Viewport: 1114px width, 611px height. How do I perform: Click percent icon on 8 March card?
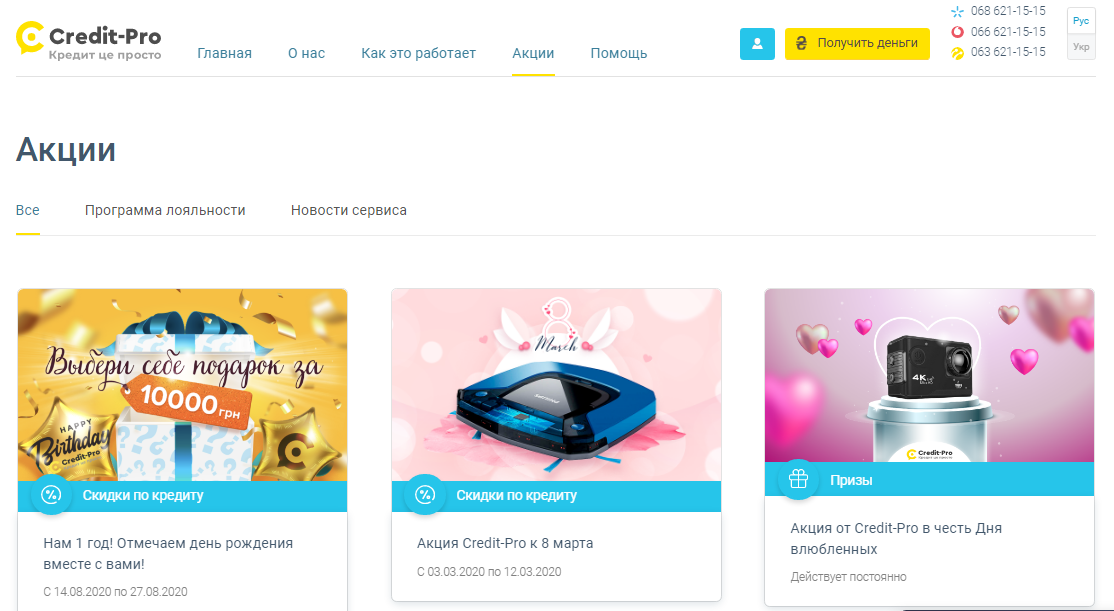coord(425,494)
